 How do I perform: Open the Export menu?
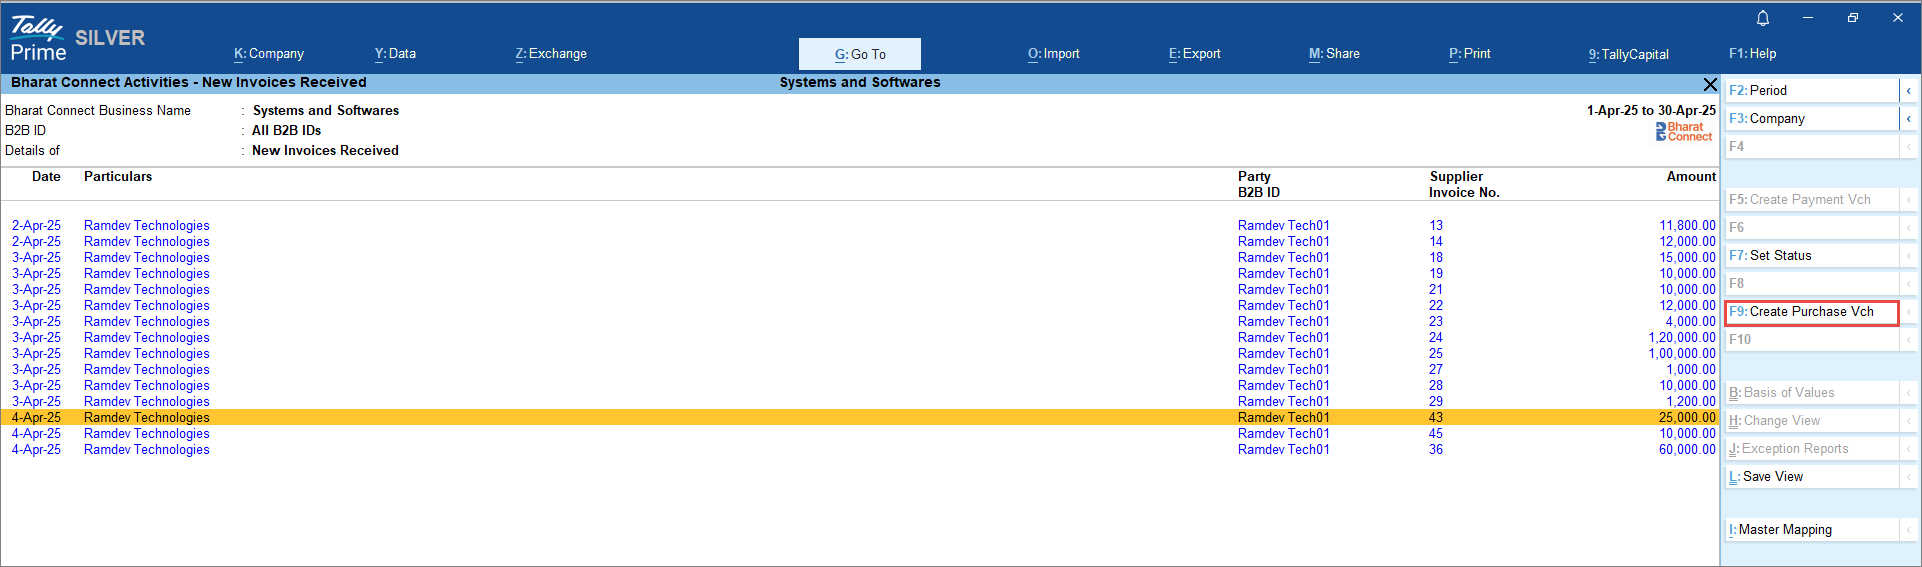[1194, 54]
